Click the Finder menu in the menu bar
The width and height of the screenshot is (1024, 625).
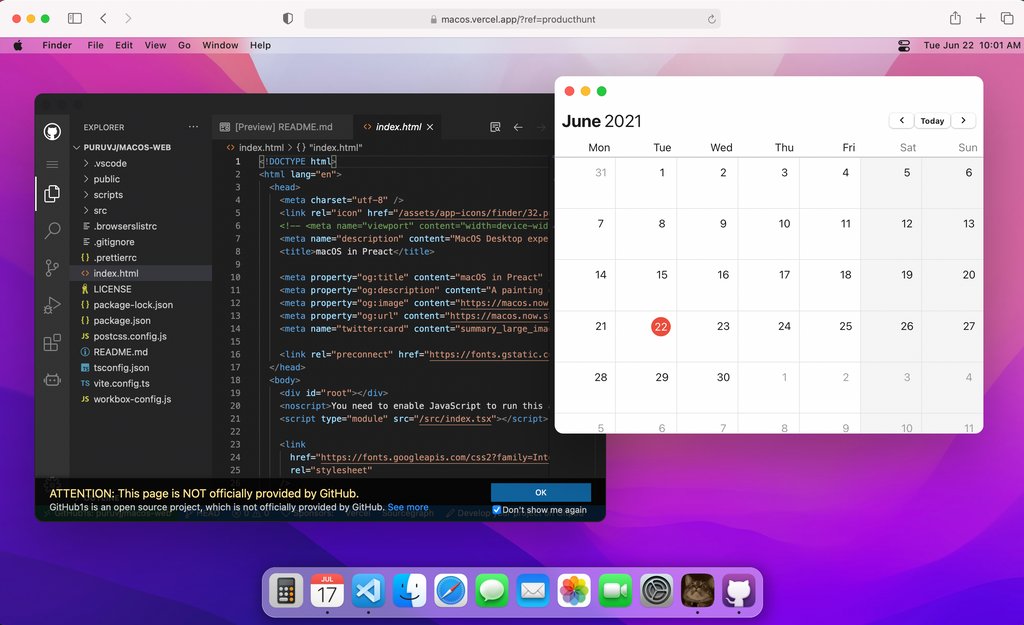(57, 46)
